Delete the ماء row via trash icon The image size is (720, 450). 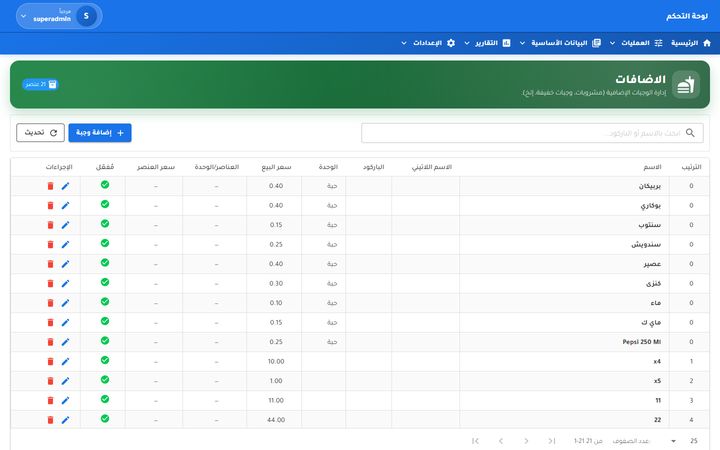(x=51, y=303)
